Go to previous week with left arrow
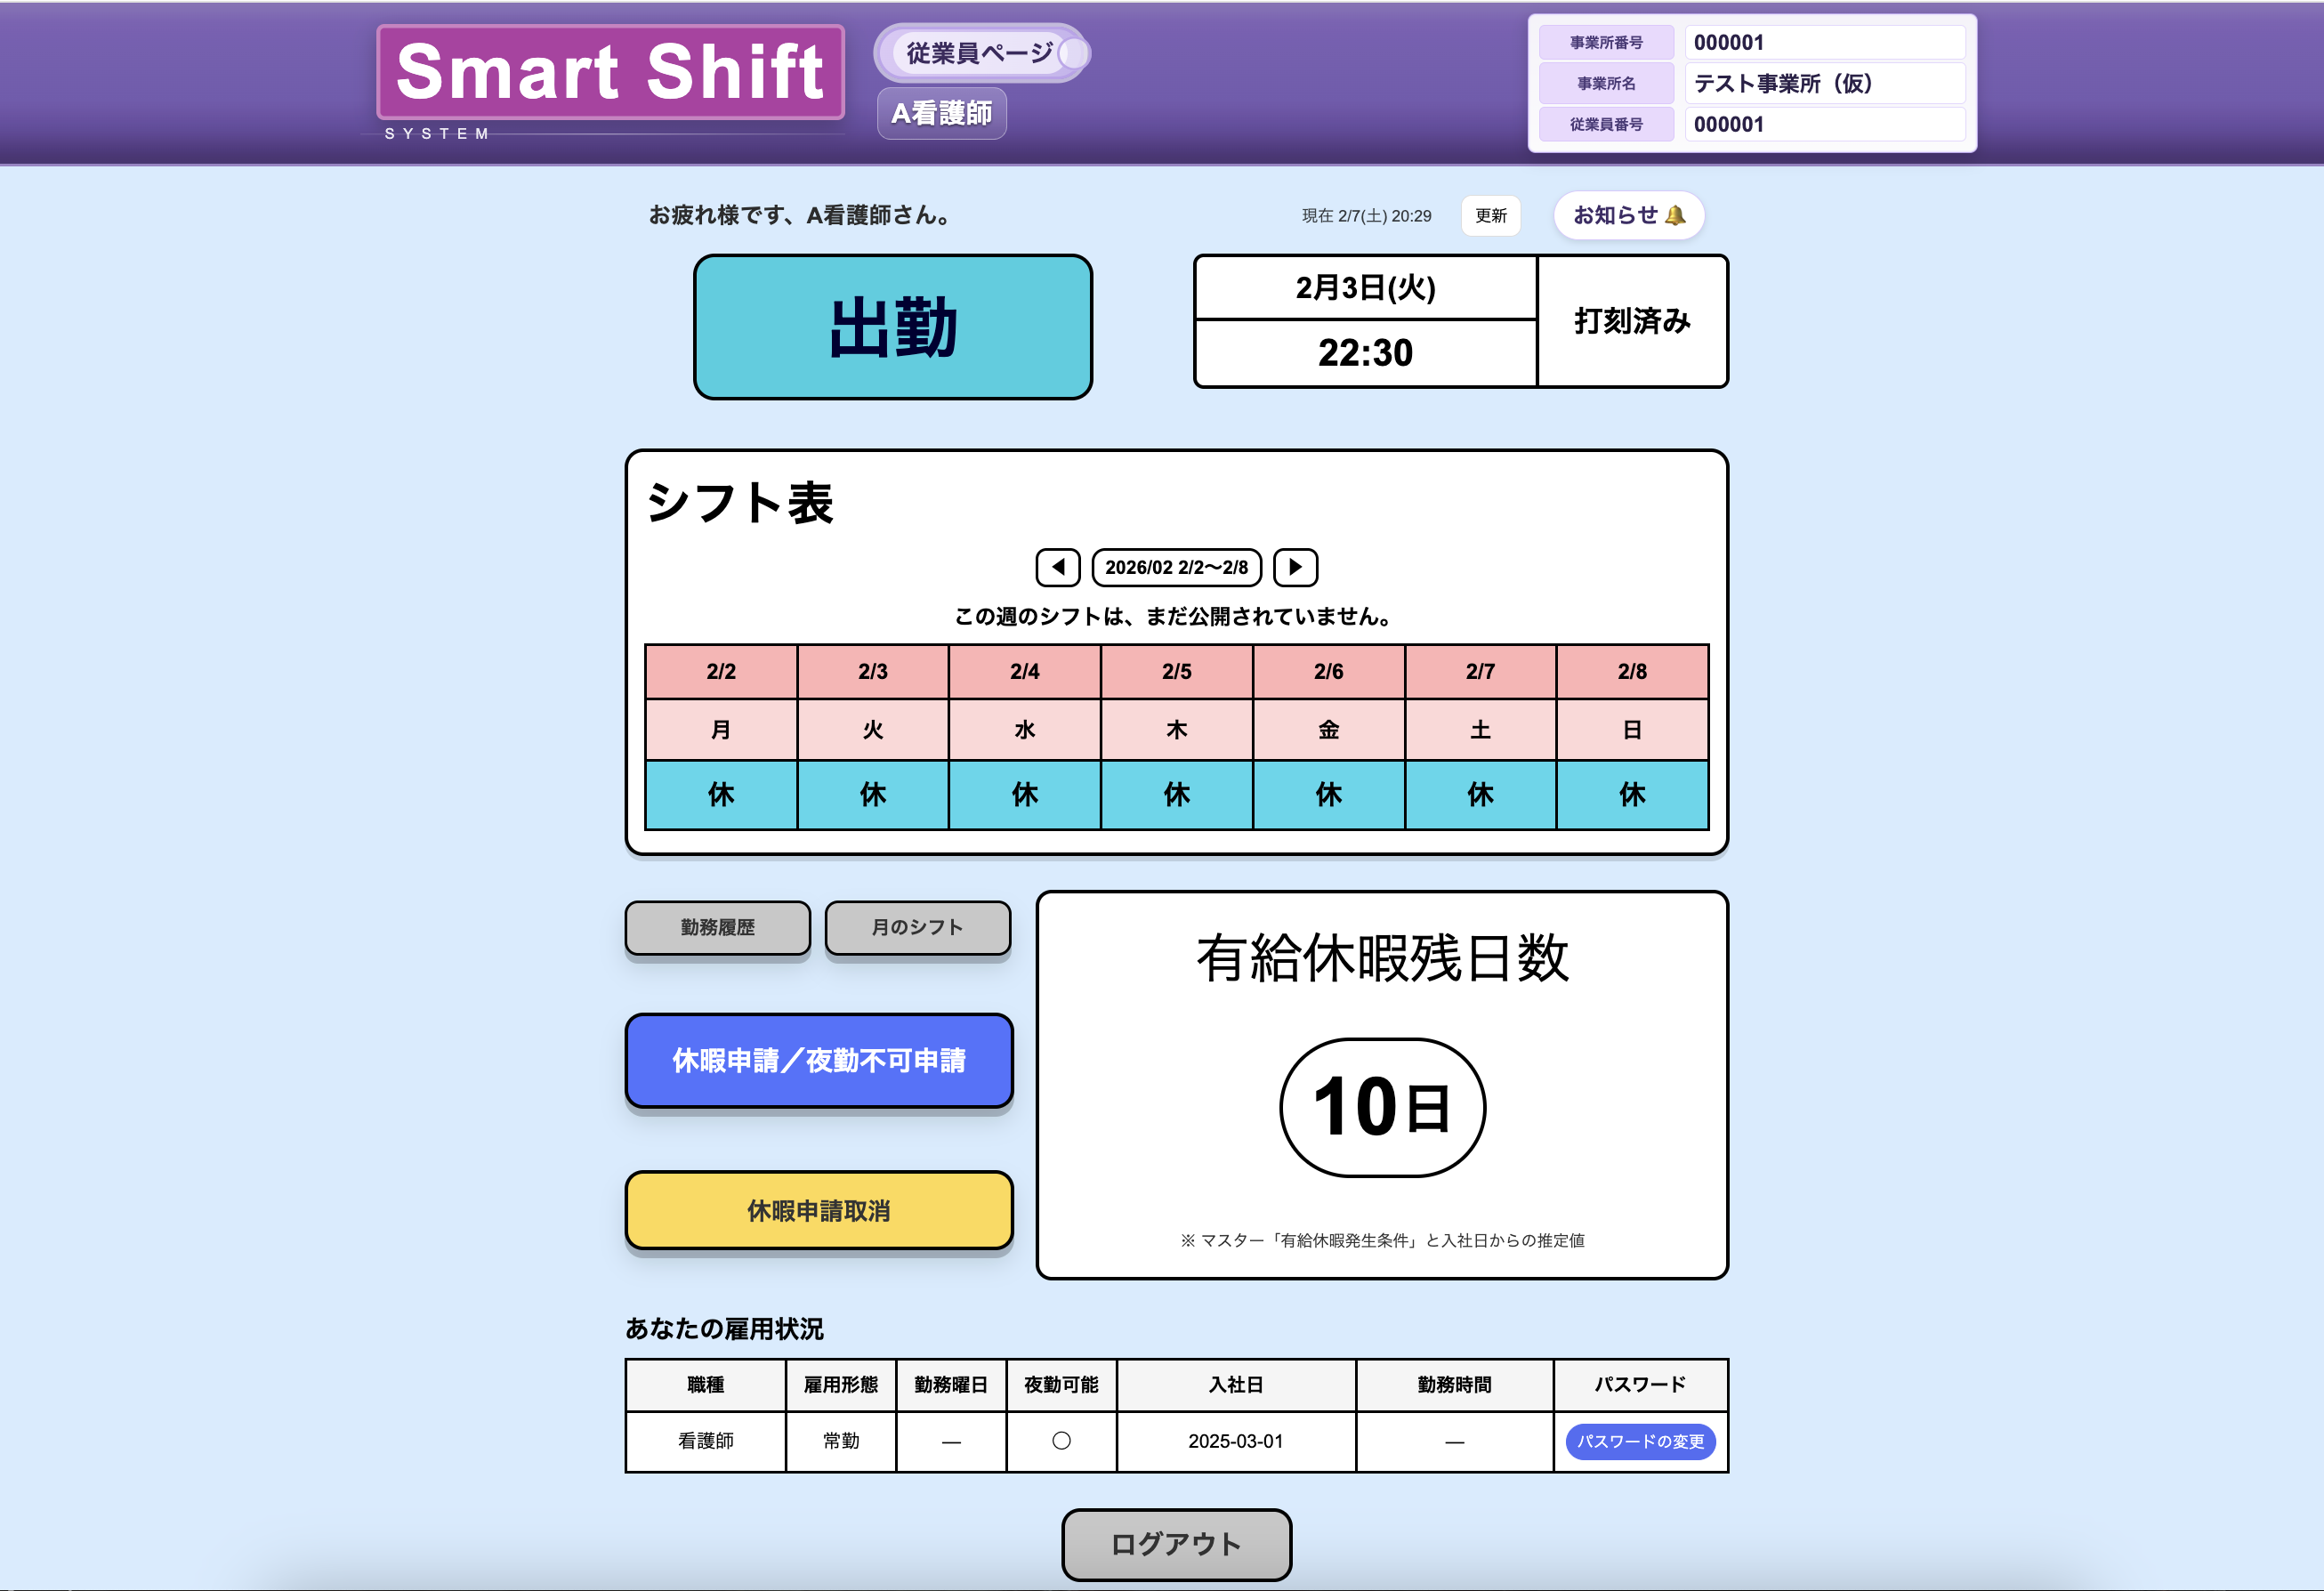Image resolution: width=2324 pixels, height=1591 pixels. click(x=1057, y=567)
